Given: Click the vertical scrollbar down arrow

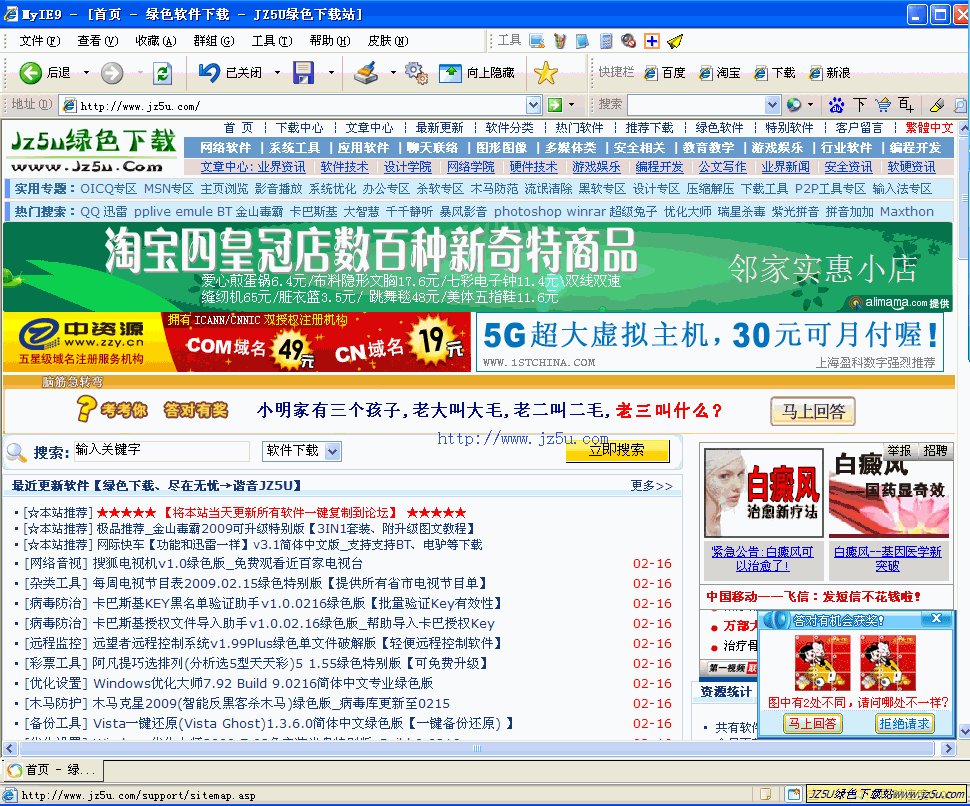Looking at the screenshot, I should (964, 732).
